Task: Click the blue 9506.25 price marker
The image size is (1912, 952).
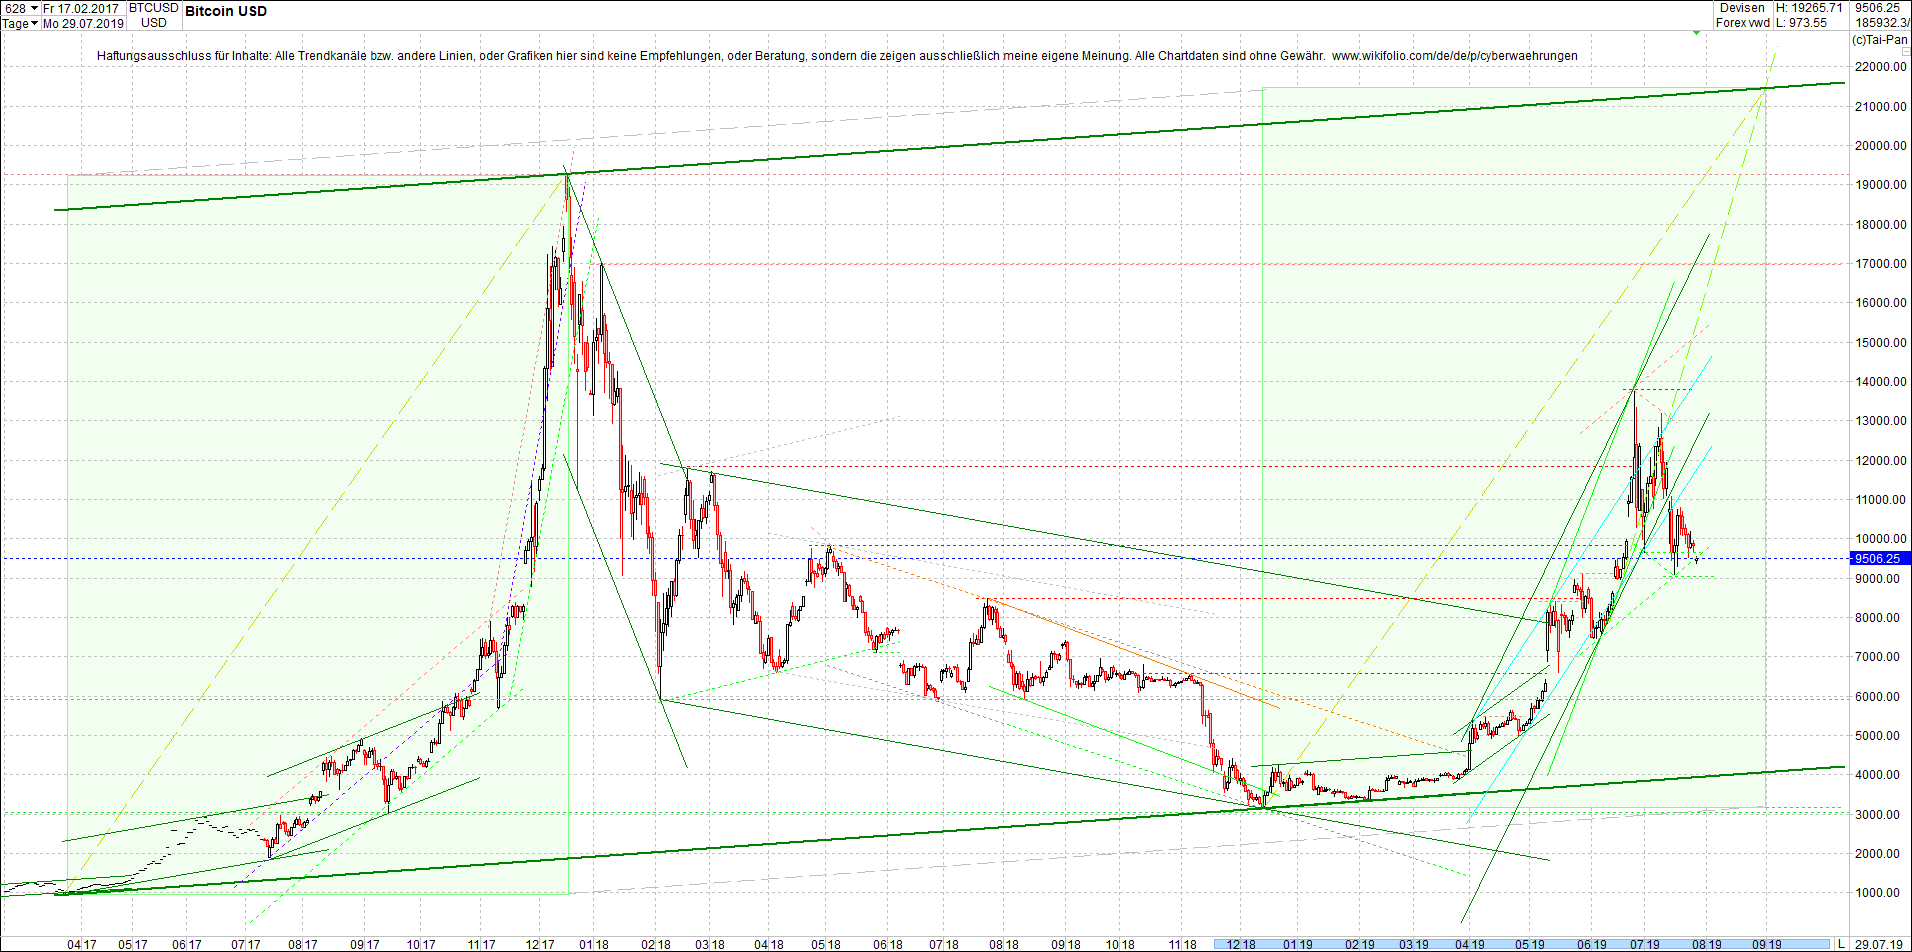Action: tap(1876, 559)
